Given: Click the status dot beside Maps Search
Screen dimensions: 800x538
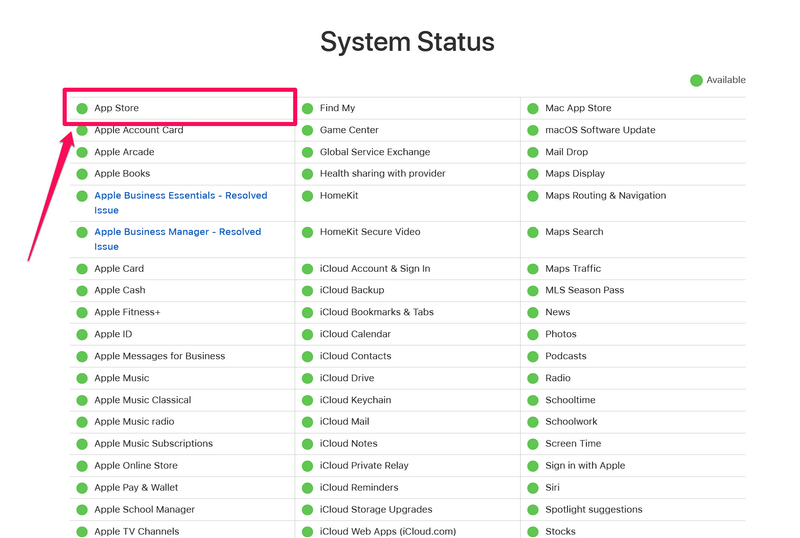Looking at the screenshot, I should coord(533,232).
